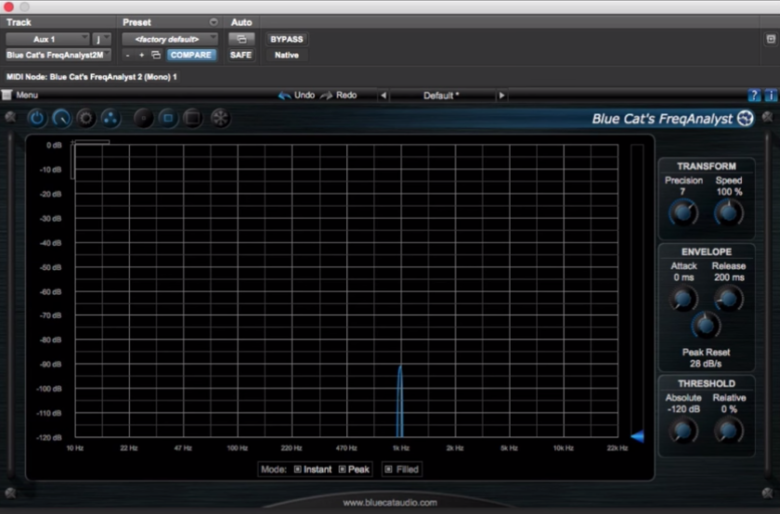Click the Speed knob

pos(729,213)
